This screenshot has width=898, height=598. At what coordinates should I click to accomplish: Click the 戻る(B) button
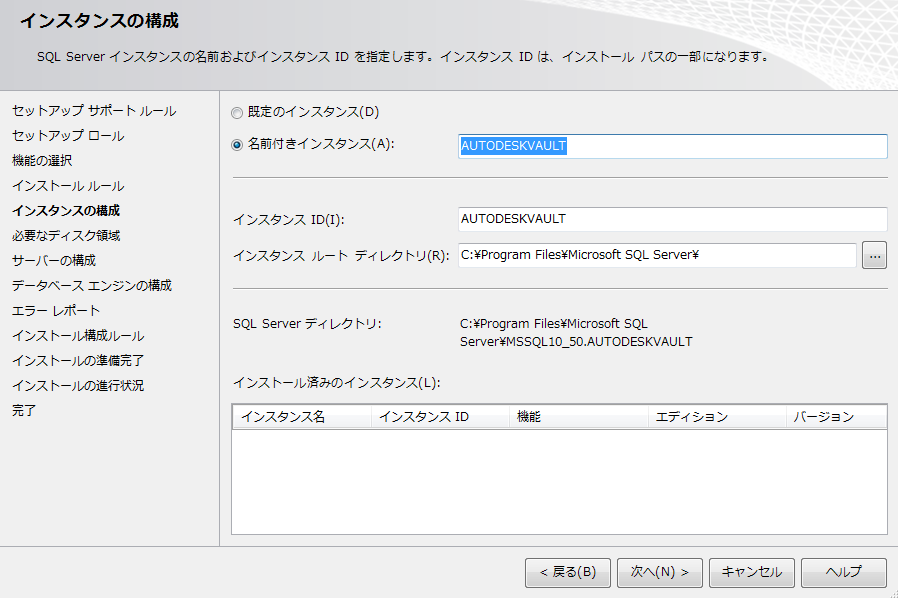coord(567,572)
